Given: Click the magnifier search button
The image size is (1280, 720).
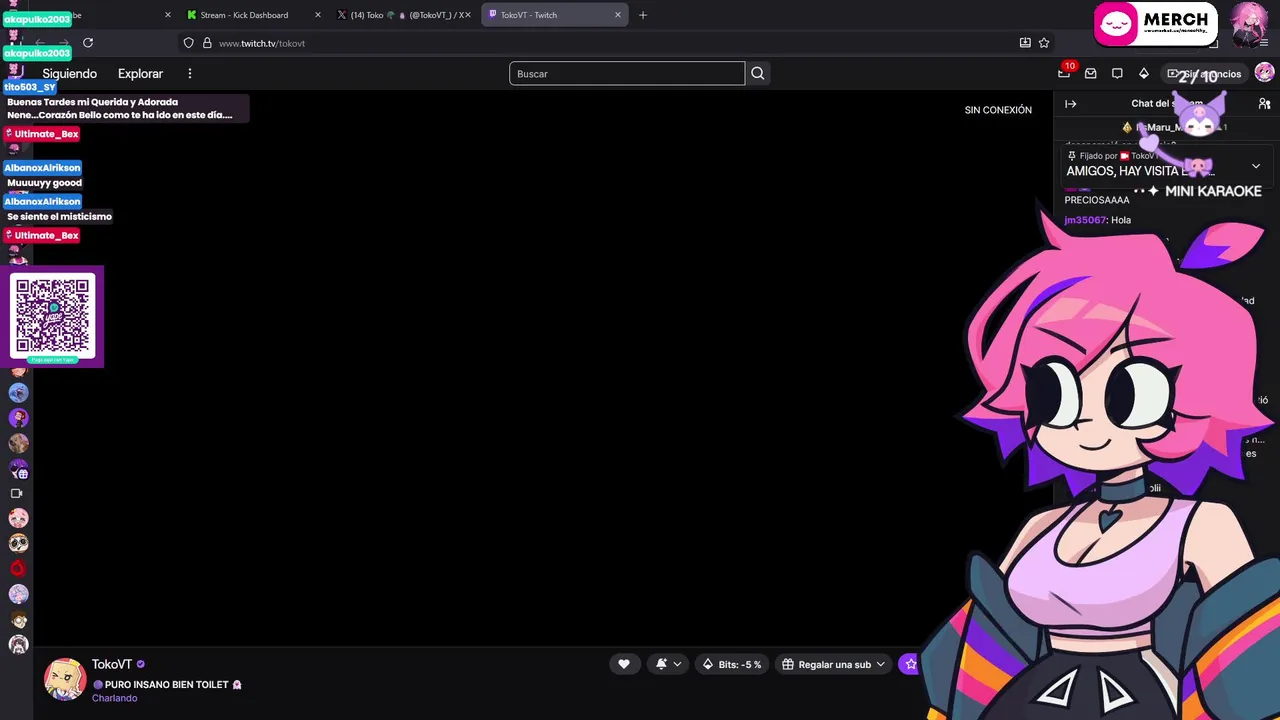Looking at the screenshot, I should coord(758,73).
